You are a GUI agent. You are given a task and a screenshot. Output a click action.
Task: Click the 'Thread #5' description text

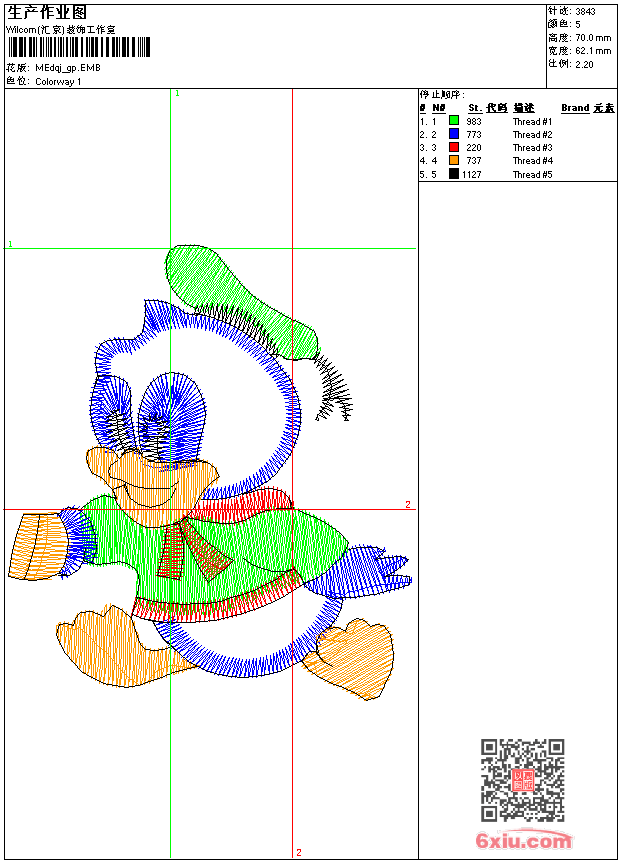click(532, 174)
